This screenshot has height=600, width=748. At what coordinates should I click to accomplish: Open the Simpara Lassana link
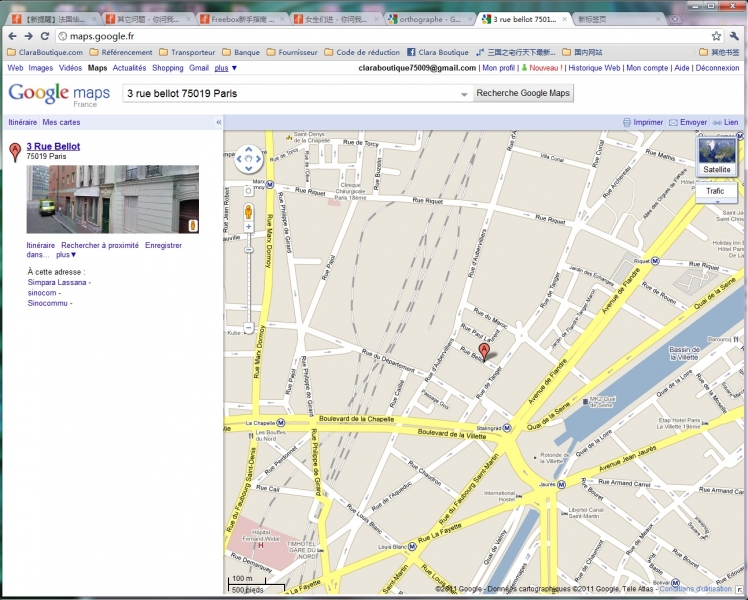57,282
